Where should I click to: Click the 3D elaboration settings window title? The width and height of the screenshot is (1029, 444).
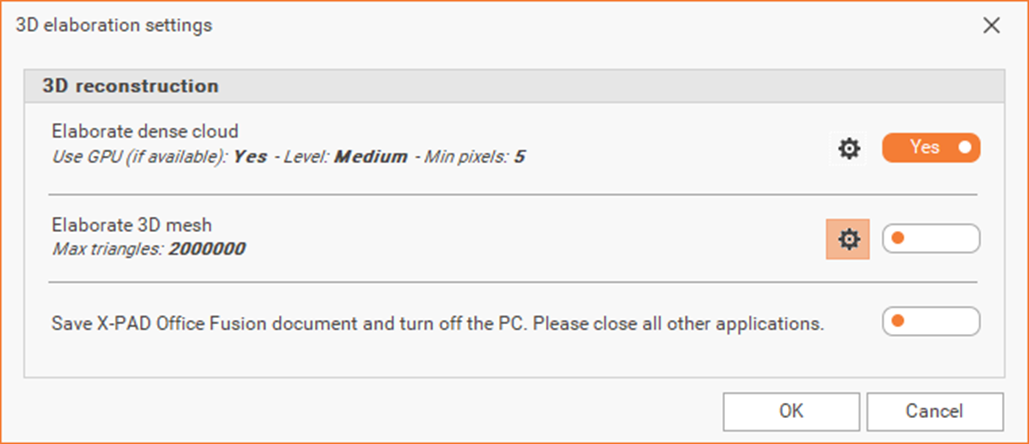click(114, 26)
